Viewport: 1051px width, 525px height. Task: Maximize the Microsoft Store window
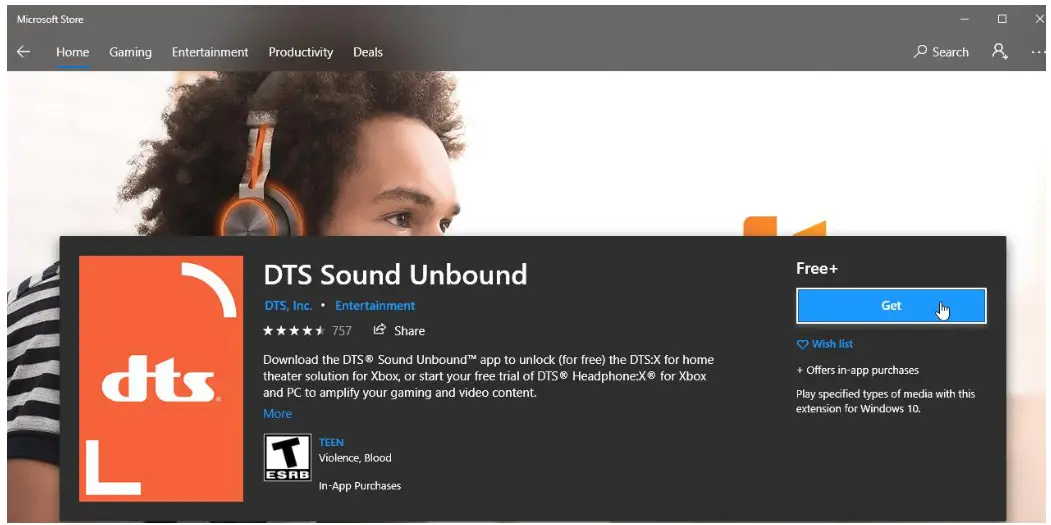click(x=1002, y=19)
